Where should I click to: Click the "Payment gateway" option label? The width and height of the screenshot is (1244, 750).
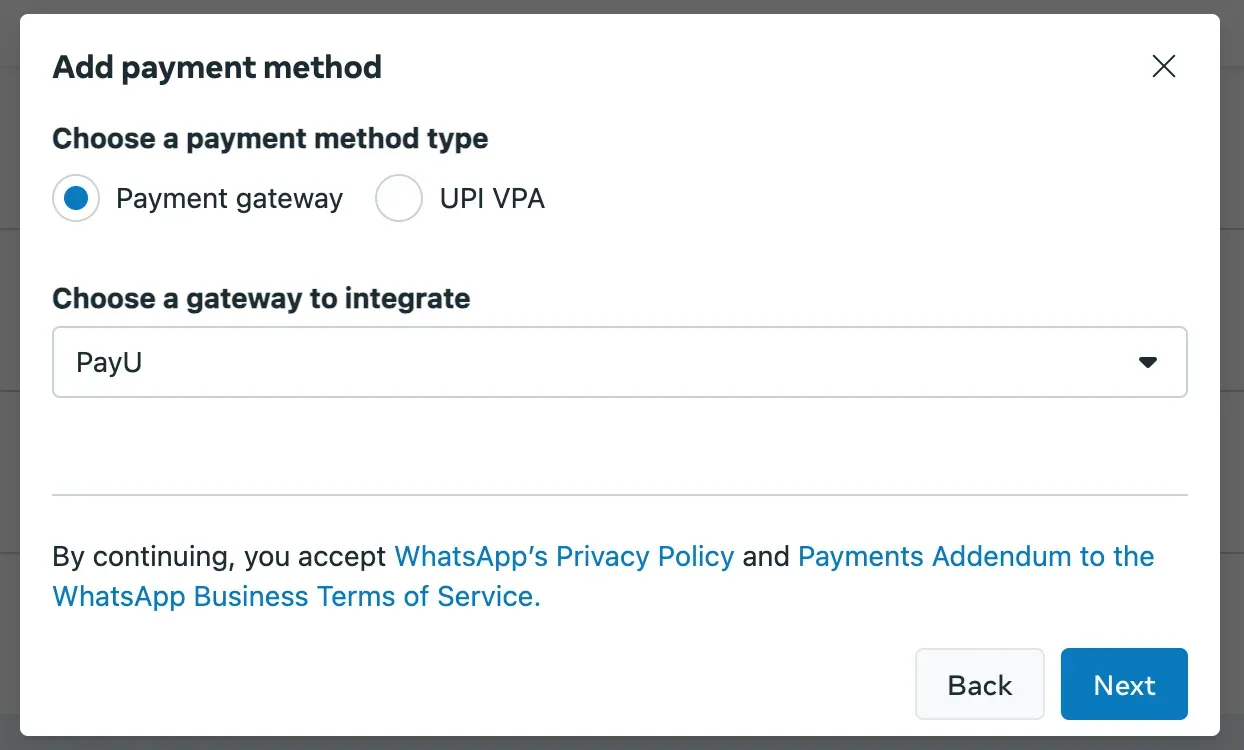[229, 199]
